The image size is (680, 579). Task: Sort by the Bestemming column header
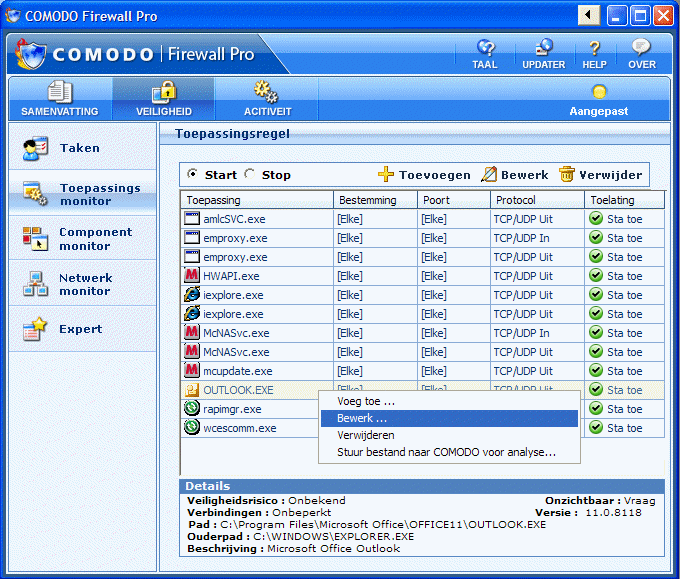tap(375, 200)
